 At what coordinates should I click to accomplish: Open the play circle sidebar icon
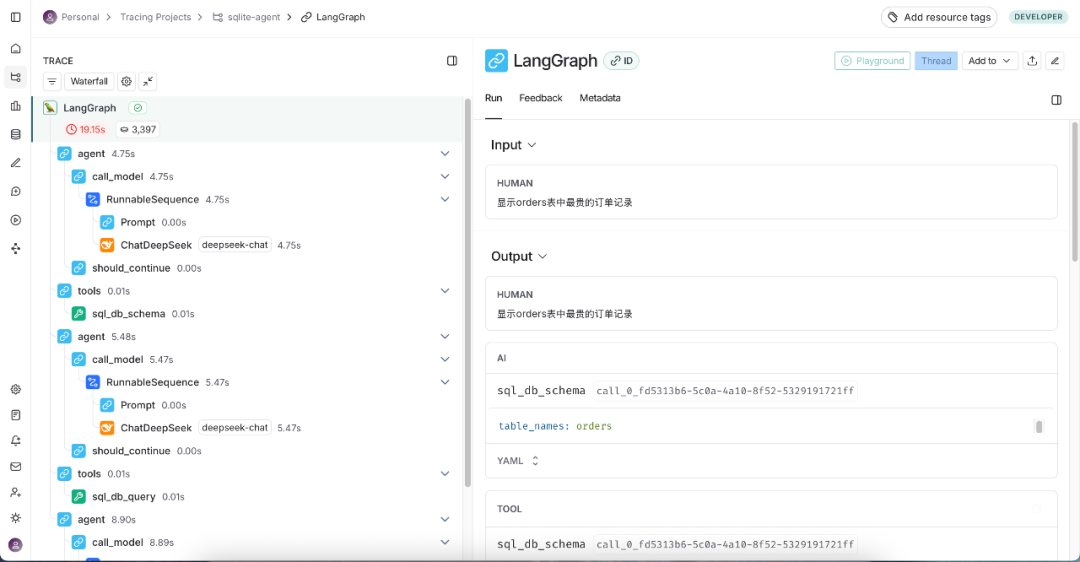click(x=16, y=220)
